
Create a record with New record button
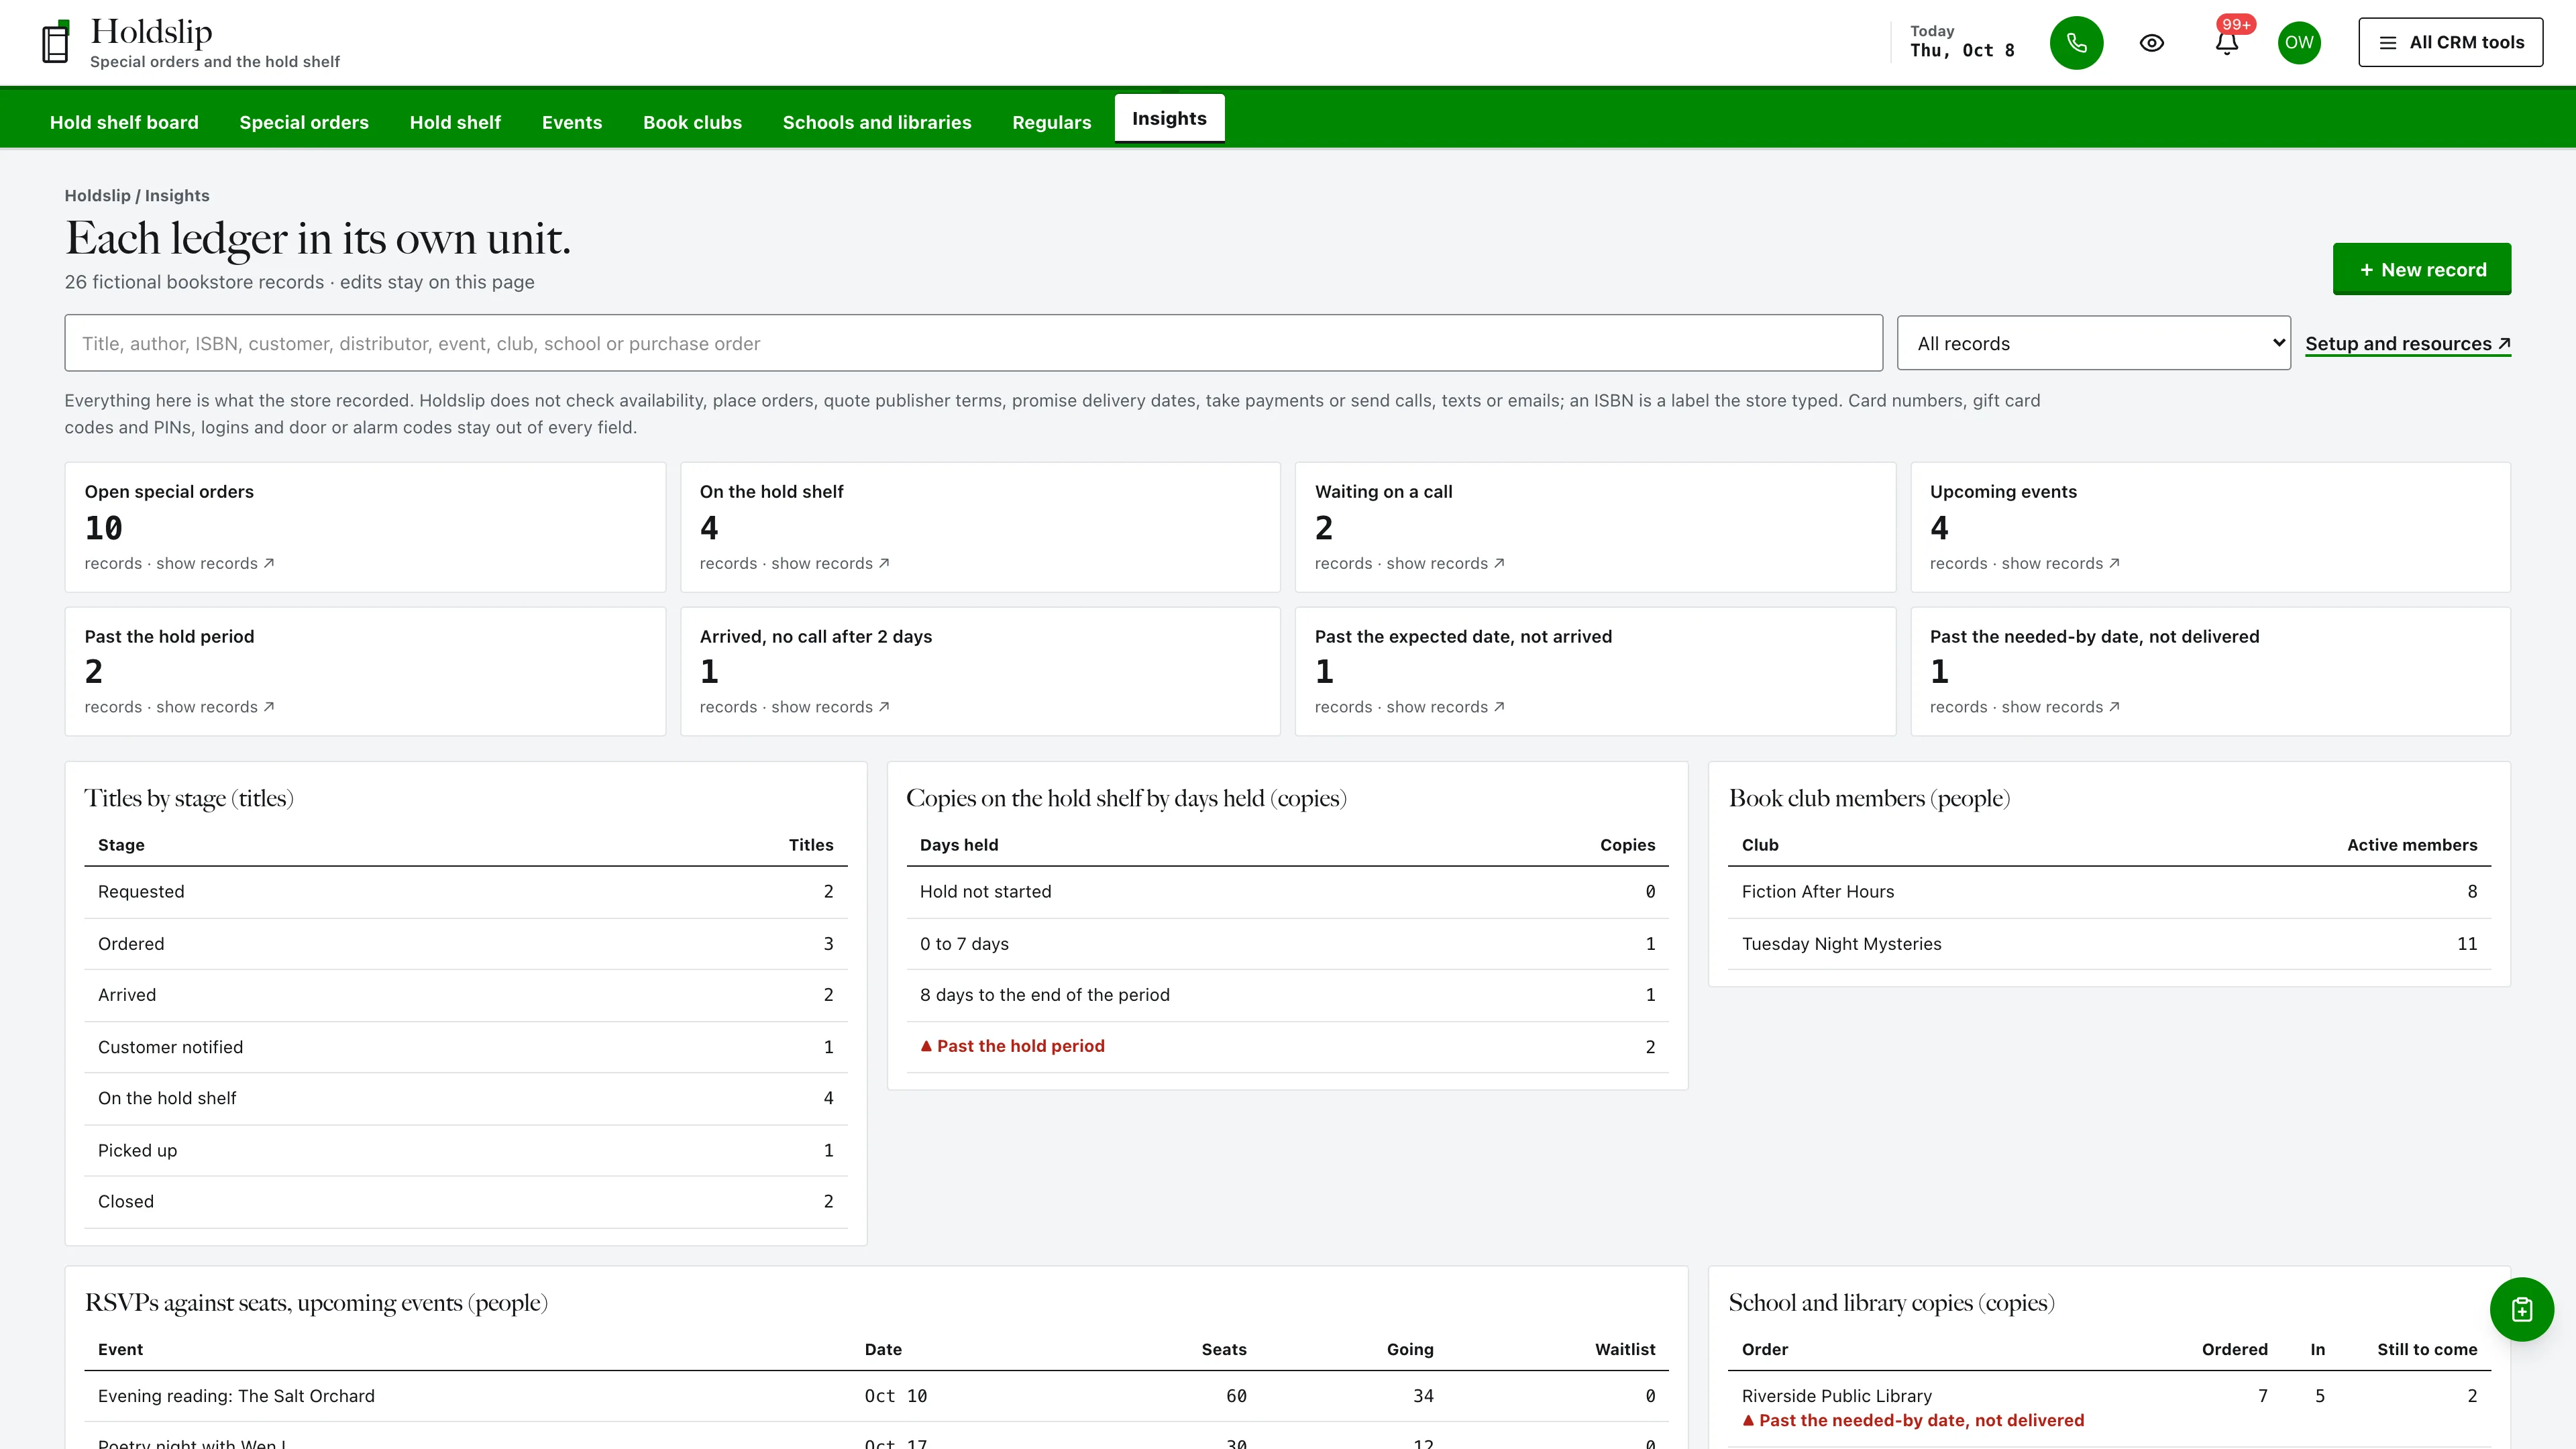tap(2421, 269)
